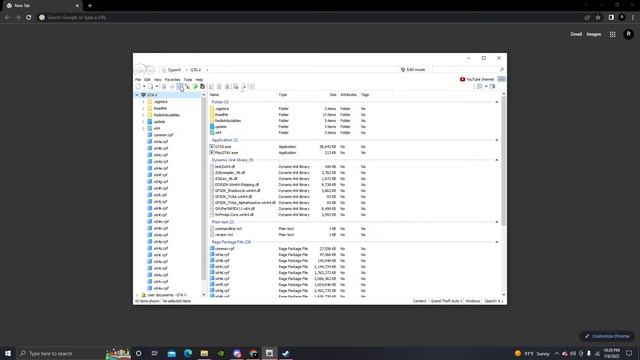The width and height of the screenshot is (640, 360).
Task: Reload the Chrome page
Action: (29, 18)
